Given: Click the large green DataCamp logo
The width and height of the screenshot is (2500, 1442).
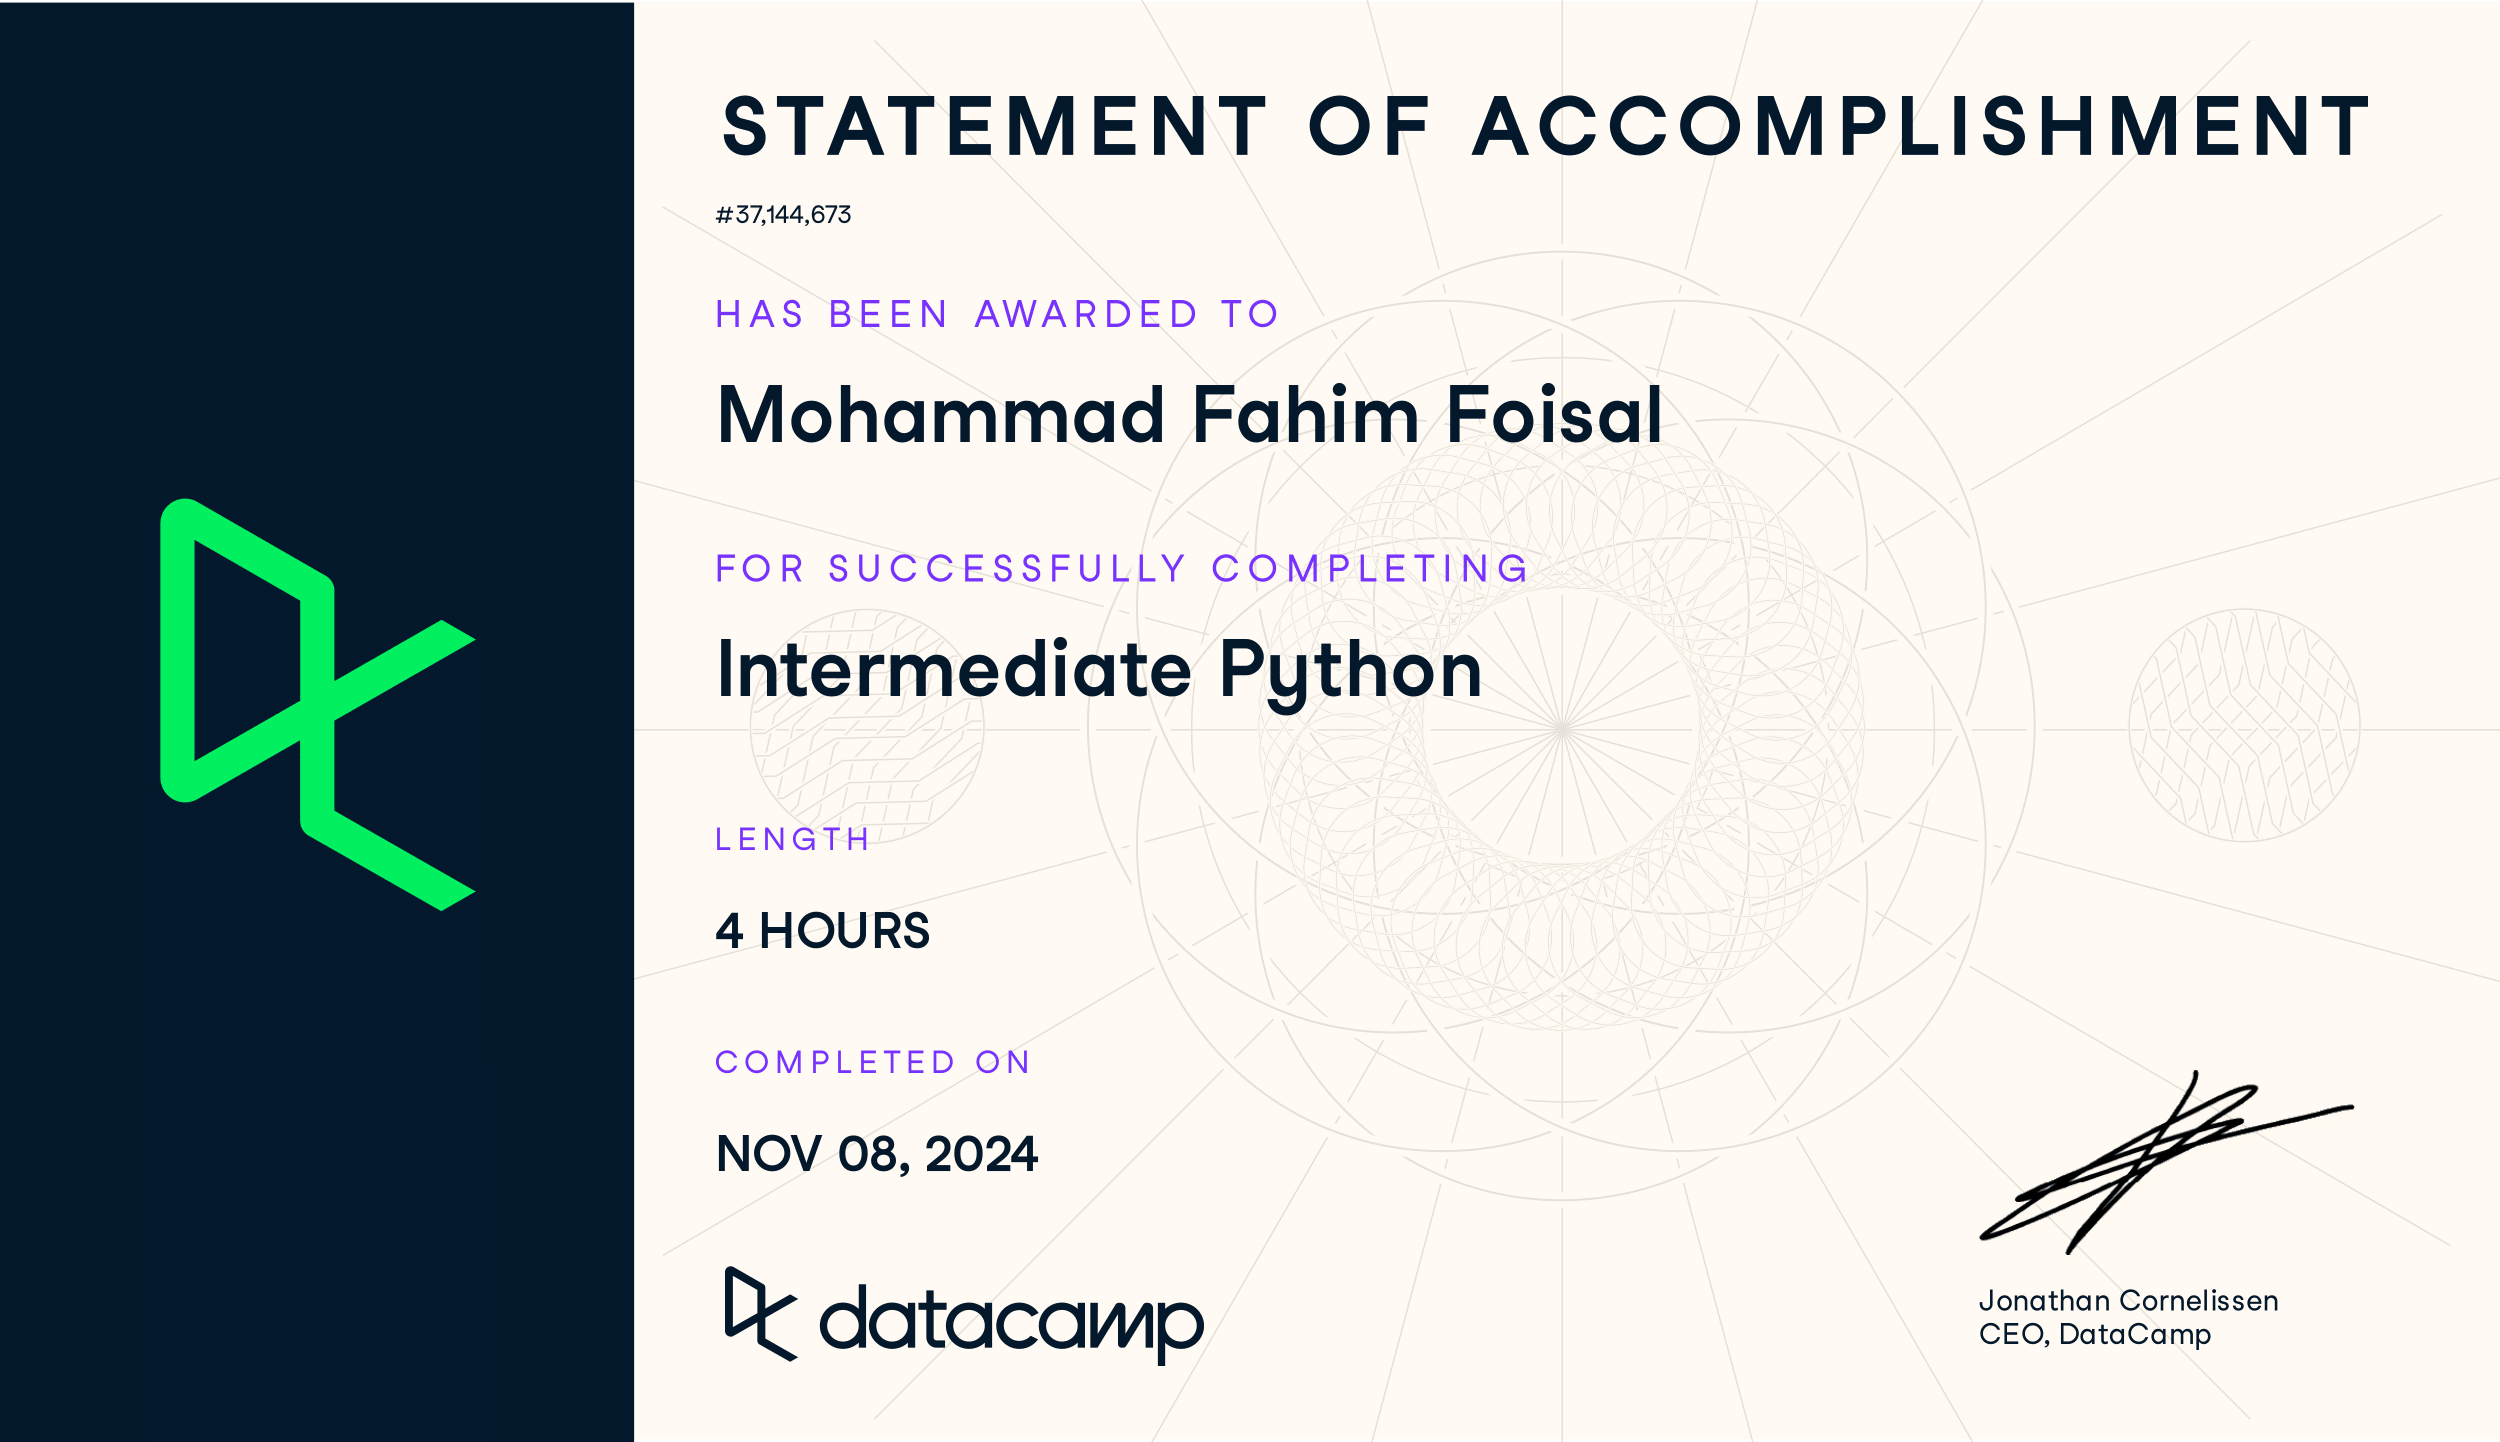Looking at the screenshot, I should (x=317, y=704).
